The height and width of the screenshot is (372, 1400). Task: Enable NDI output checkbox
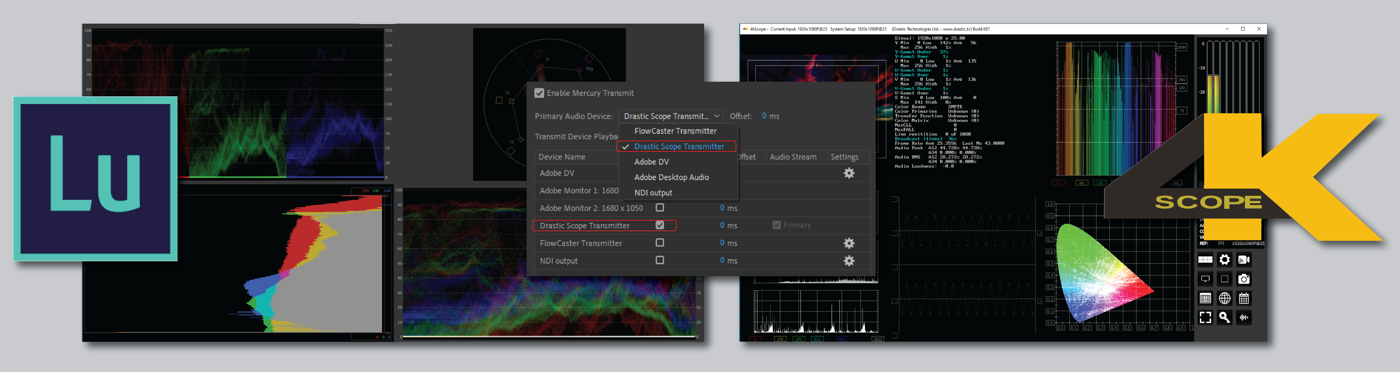tap(659, 260)
